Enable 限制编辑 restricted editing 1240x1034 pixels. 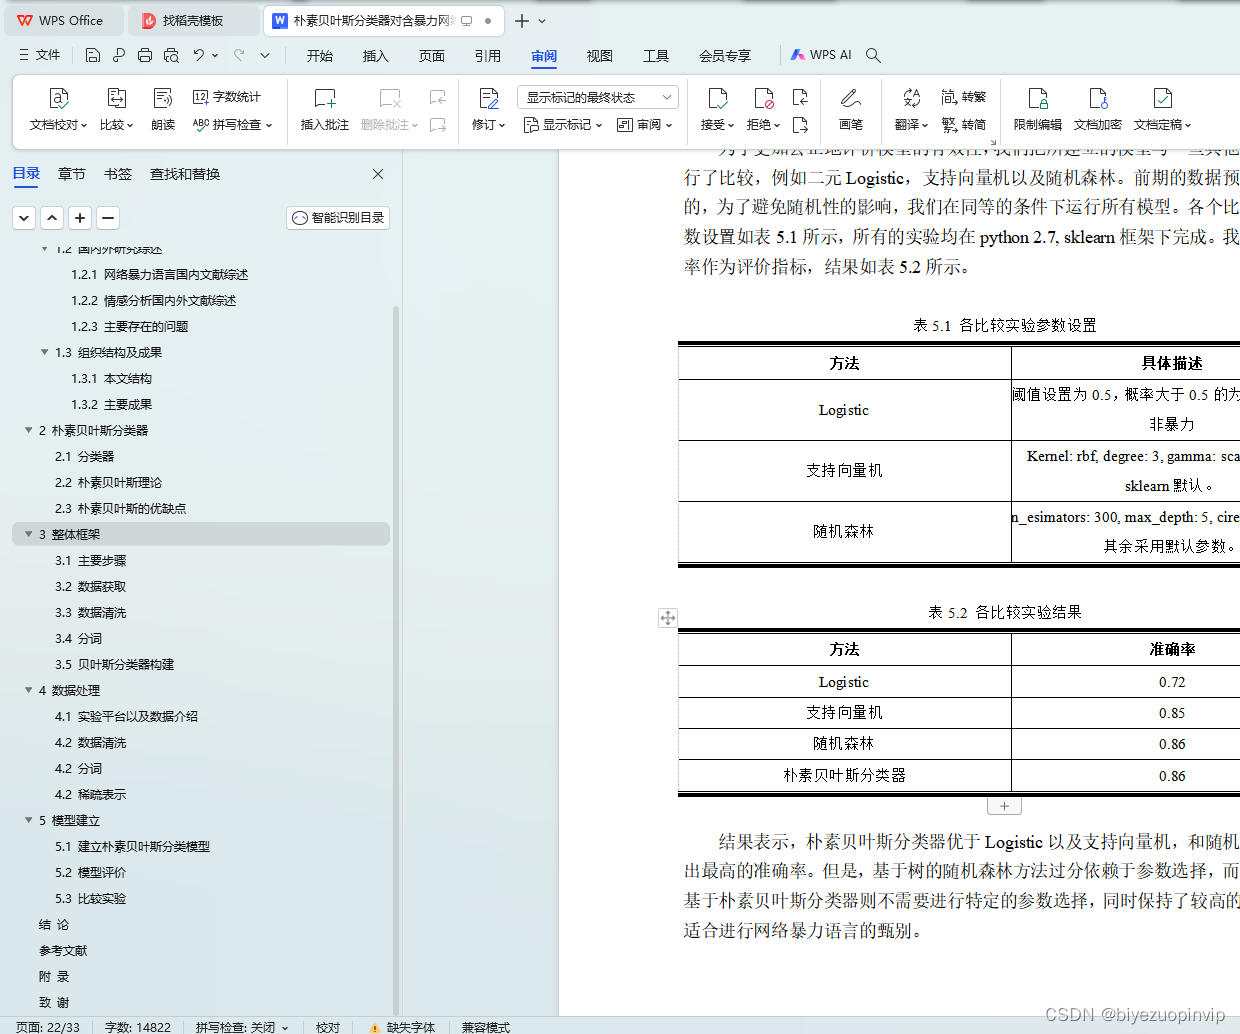pos(1037,110)
